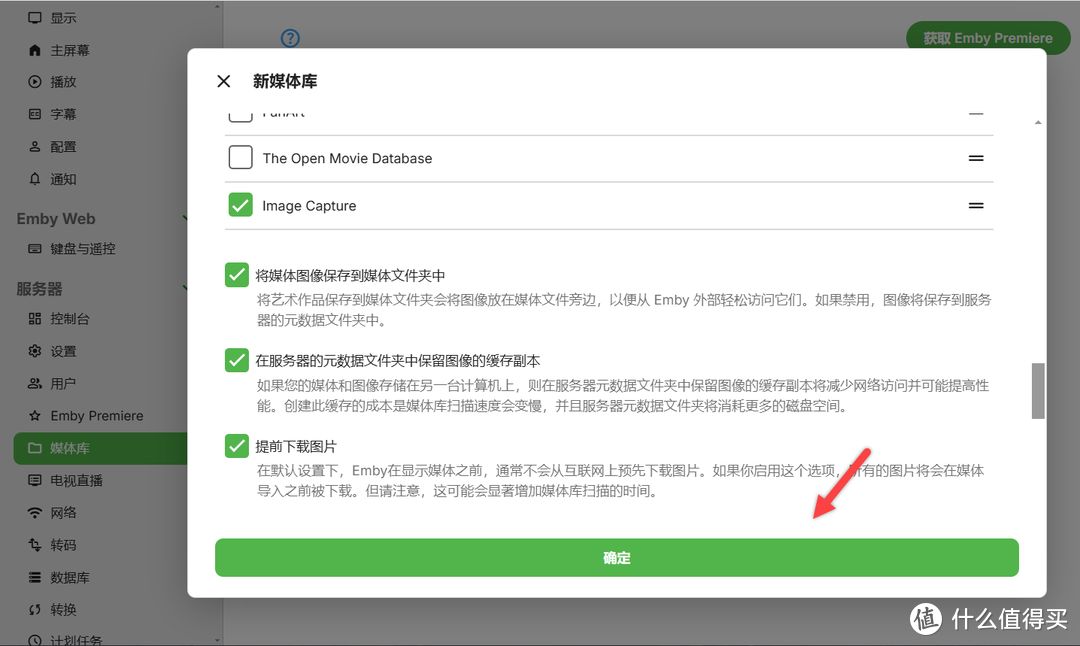1080x646 pixels.
Task: Click the 网络 wifi icon
Action: [x=34, y=513]
